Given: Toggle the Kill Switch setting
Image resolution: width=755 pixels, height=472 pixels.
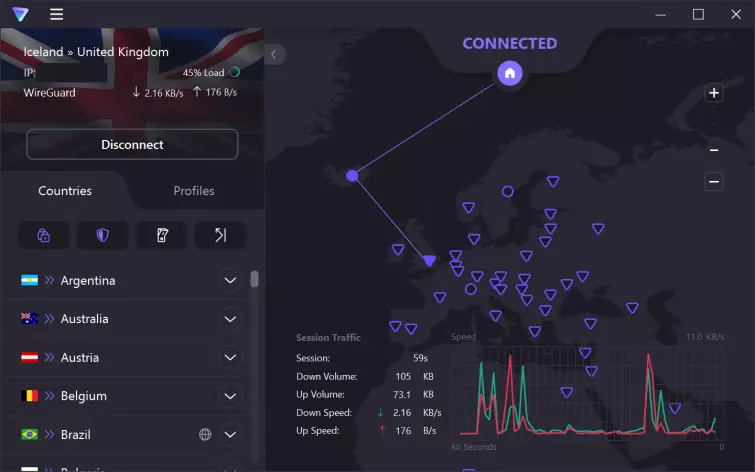Looking at the screenshot, I should coord(161,235).
